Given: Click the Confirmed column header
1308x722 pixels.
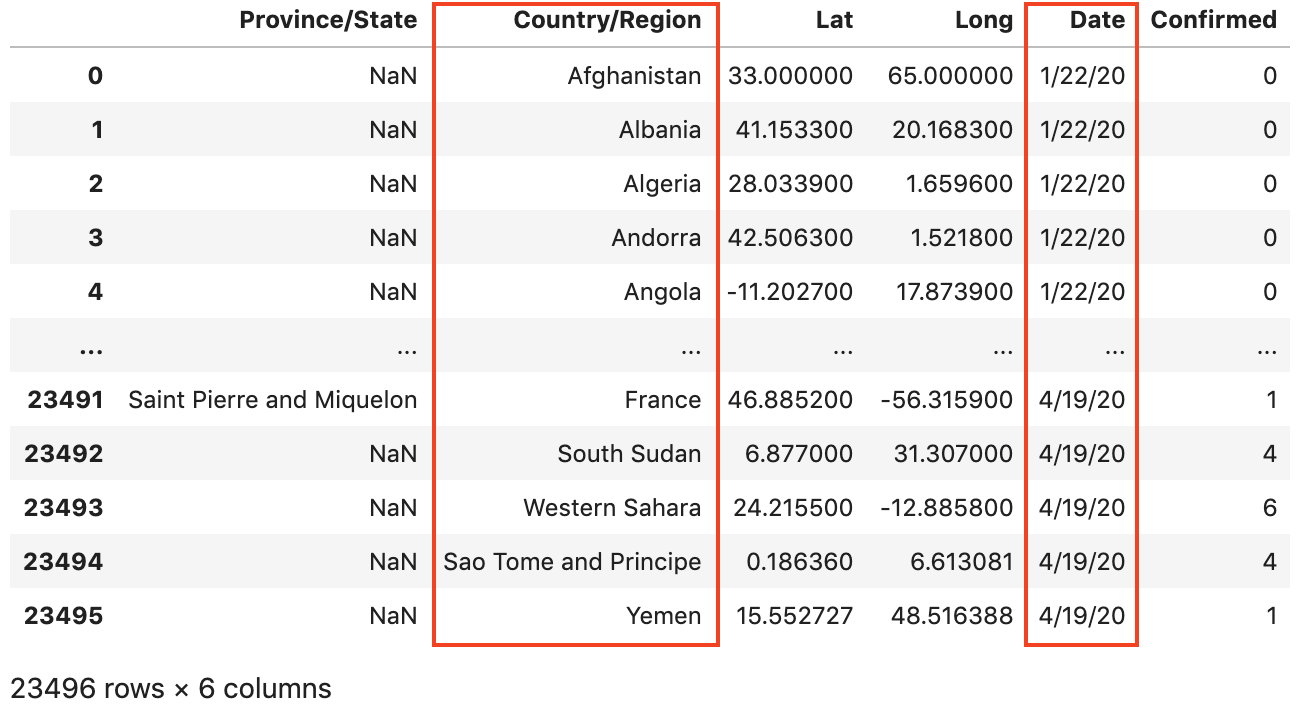Looking at the screenshot, I should click(1213, 21).
